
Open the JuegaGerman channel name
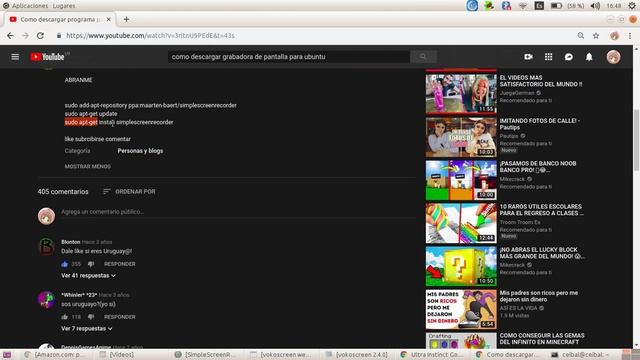click(x=517, y=93)
